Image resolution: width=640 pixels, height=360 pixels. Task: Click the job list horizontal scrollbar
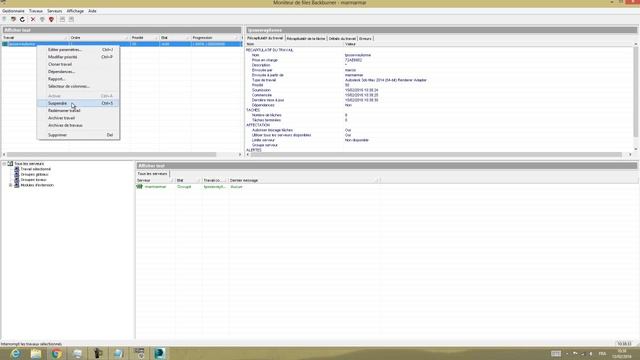click(x=122, y=155)
